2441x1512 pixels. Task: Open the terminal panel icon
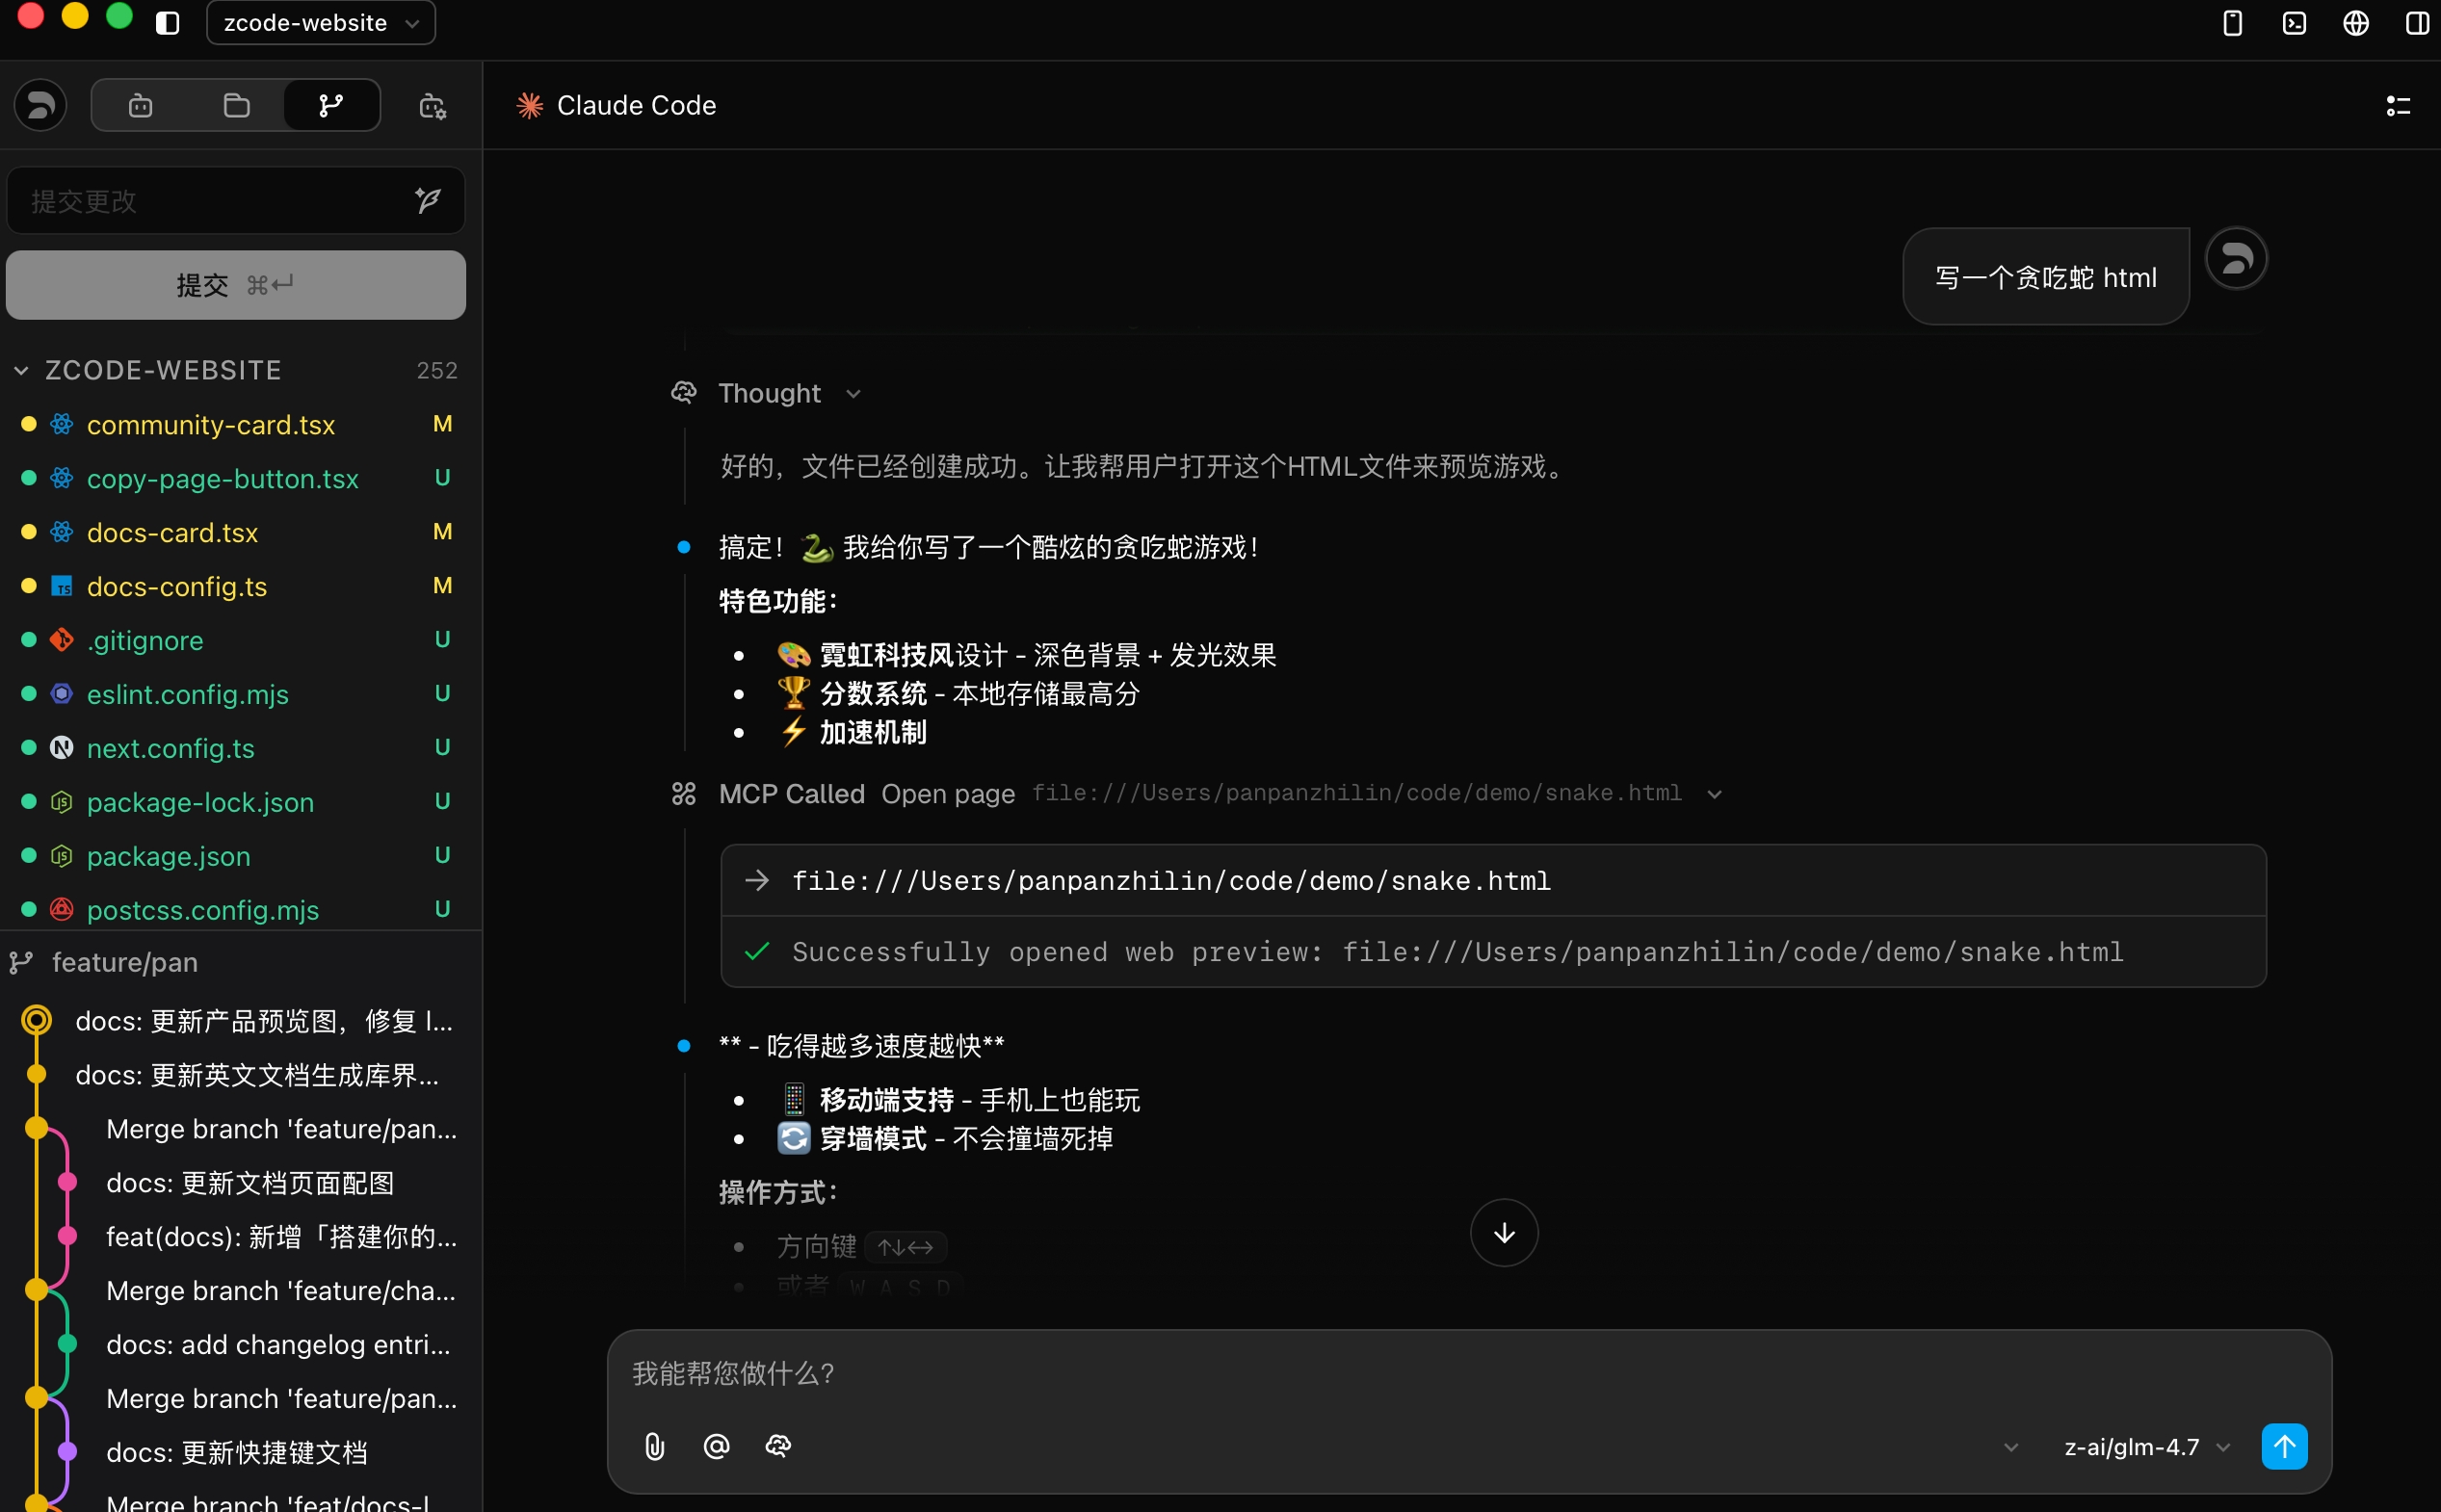(x=2294, y=23)
